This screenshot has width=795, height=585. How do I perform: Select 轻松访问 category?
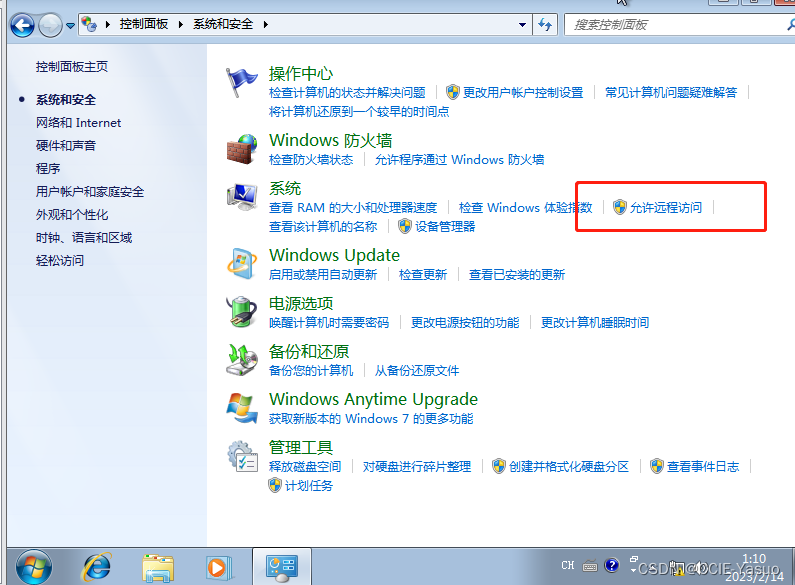pyautogui.click(x=59, y=261)
